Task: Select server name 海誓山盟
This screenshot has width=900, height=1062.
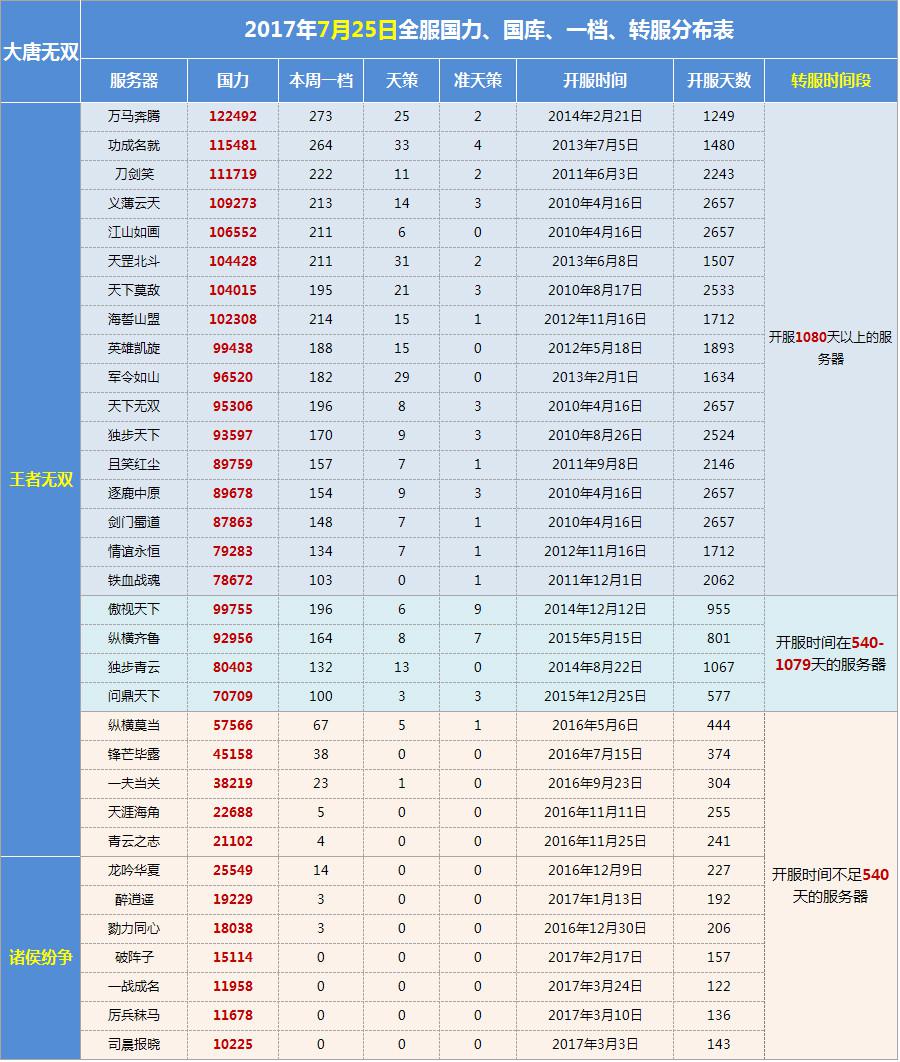Action: pyautogui.click(x=134, y=319)
